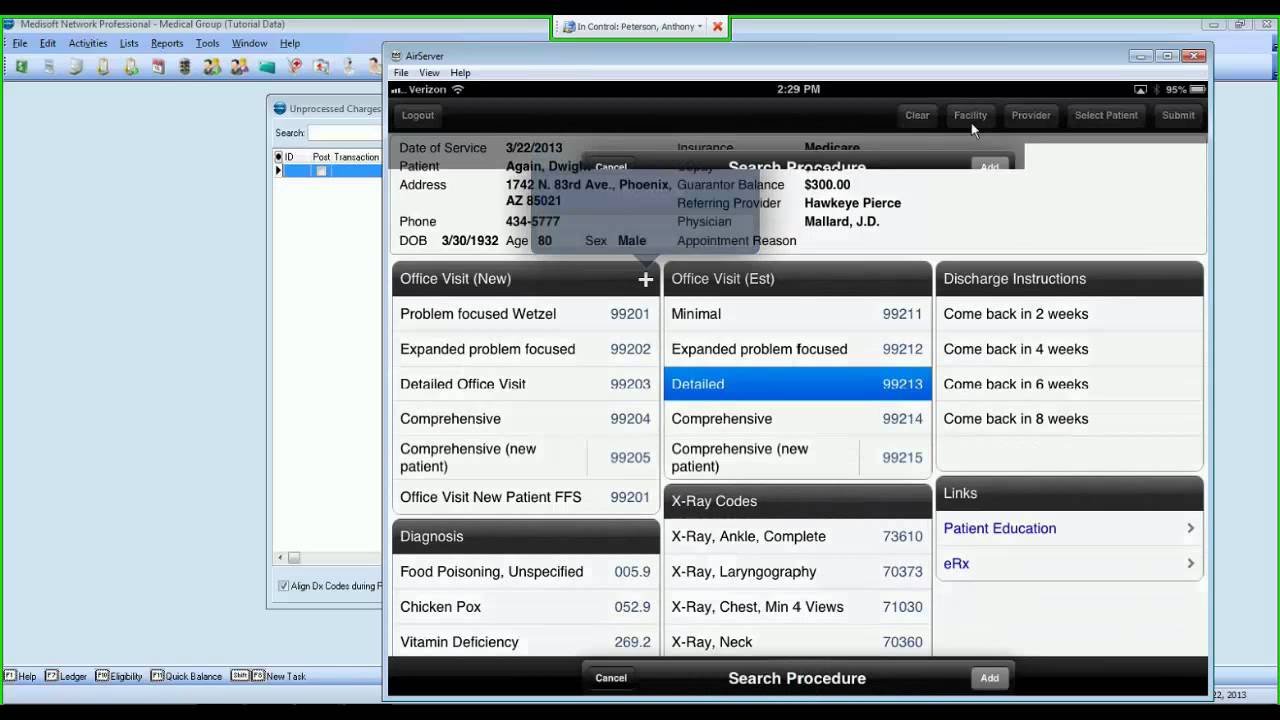Viewport: 1280px width, 720px height.
Task: Select Chicken Pox 052.9 diagnosis
Action: pyautogui.click(x=526, y=607)
